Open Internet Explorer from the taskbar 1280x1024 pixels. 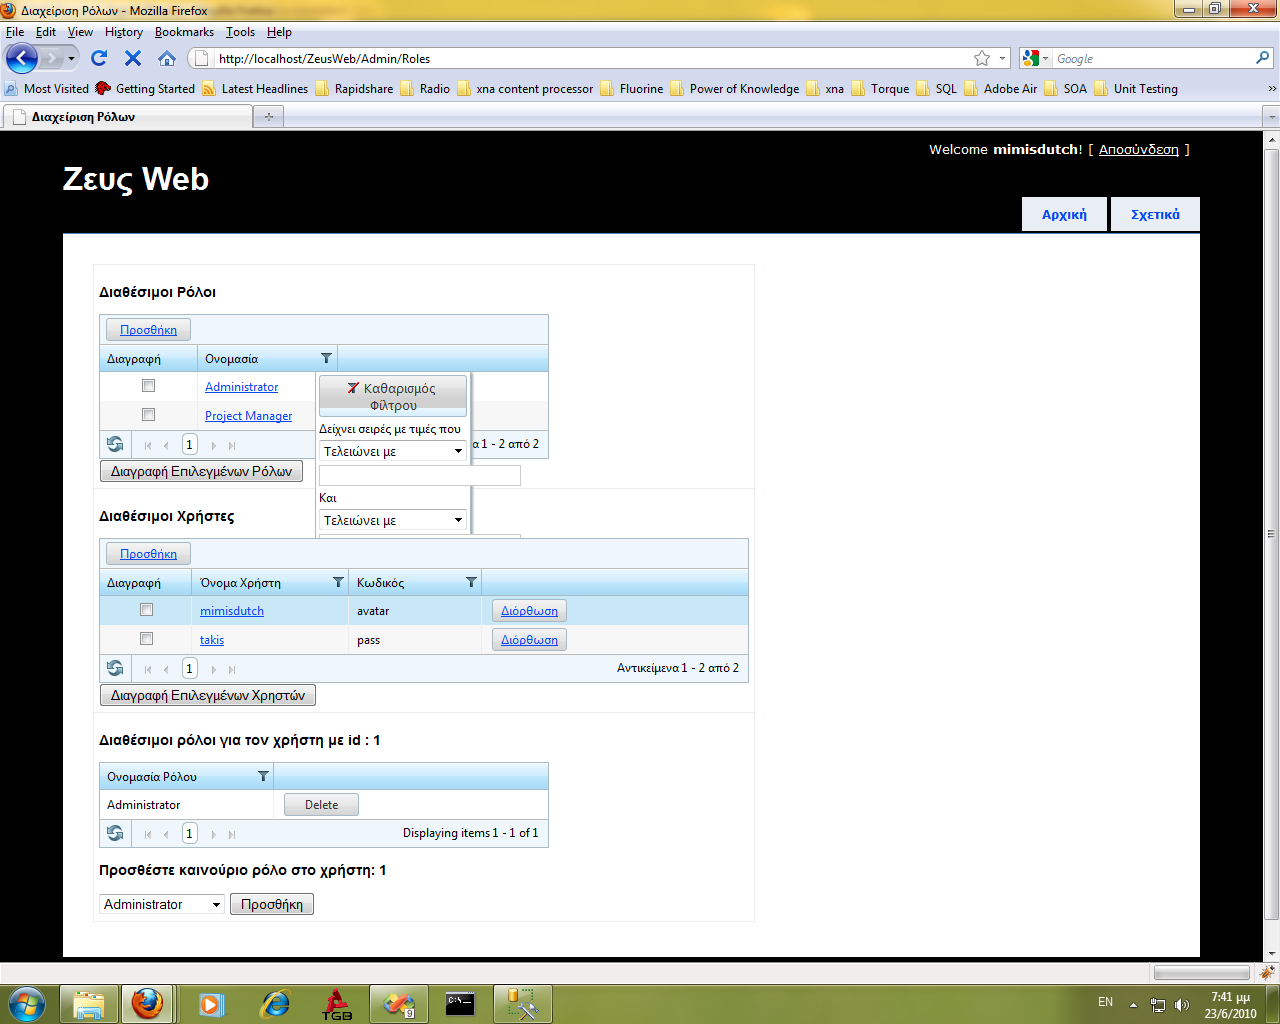[274, 1004]
